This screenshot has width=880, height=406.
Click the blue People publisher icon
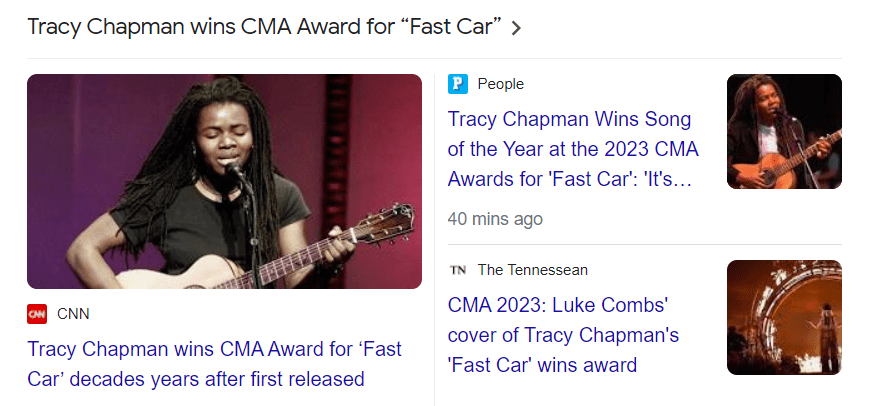tap(458, 84)
